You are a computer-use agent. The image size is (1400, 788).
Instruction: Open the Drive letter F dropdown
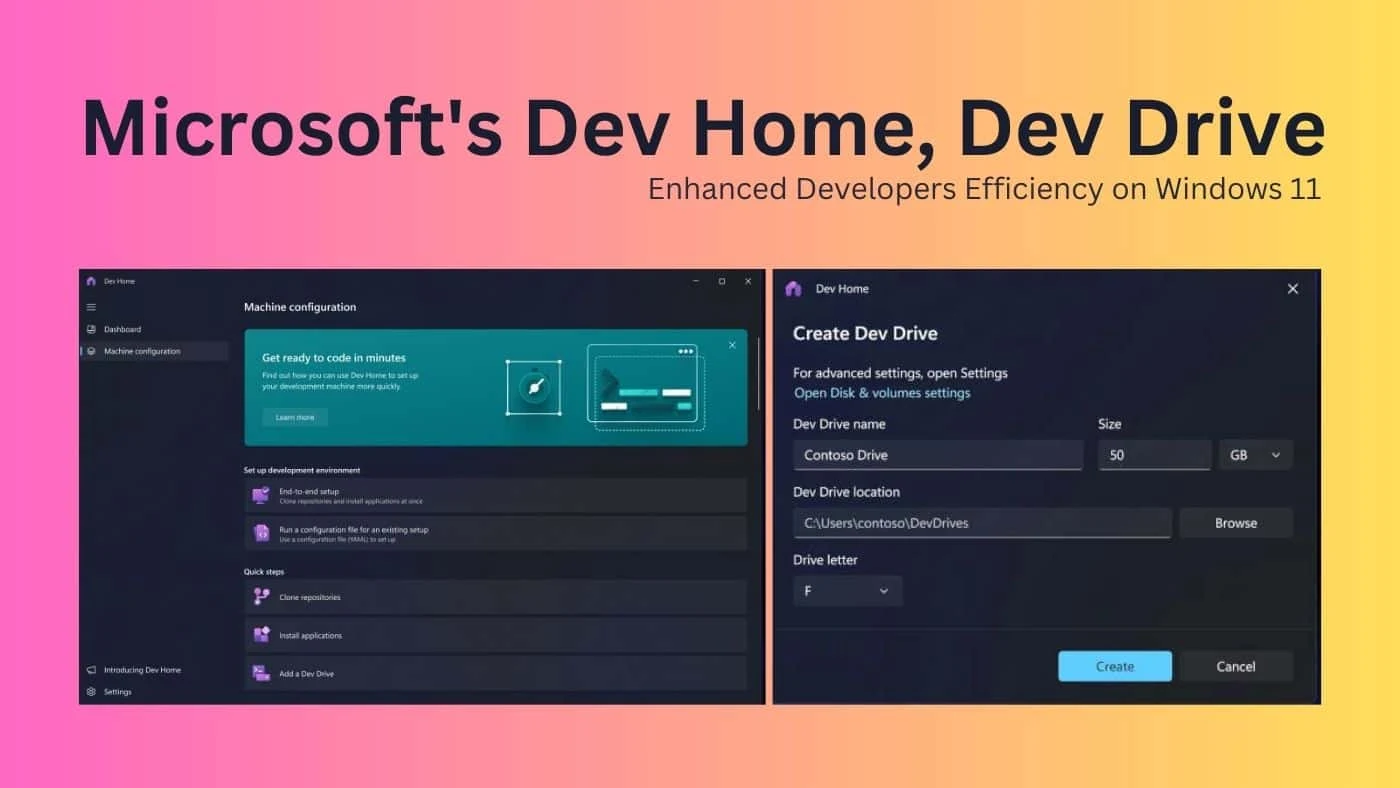tap(848, 591)
